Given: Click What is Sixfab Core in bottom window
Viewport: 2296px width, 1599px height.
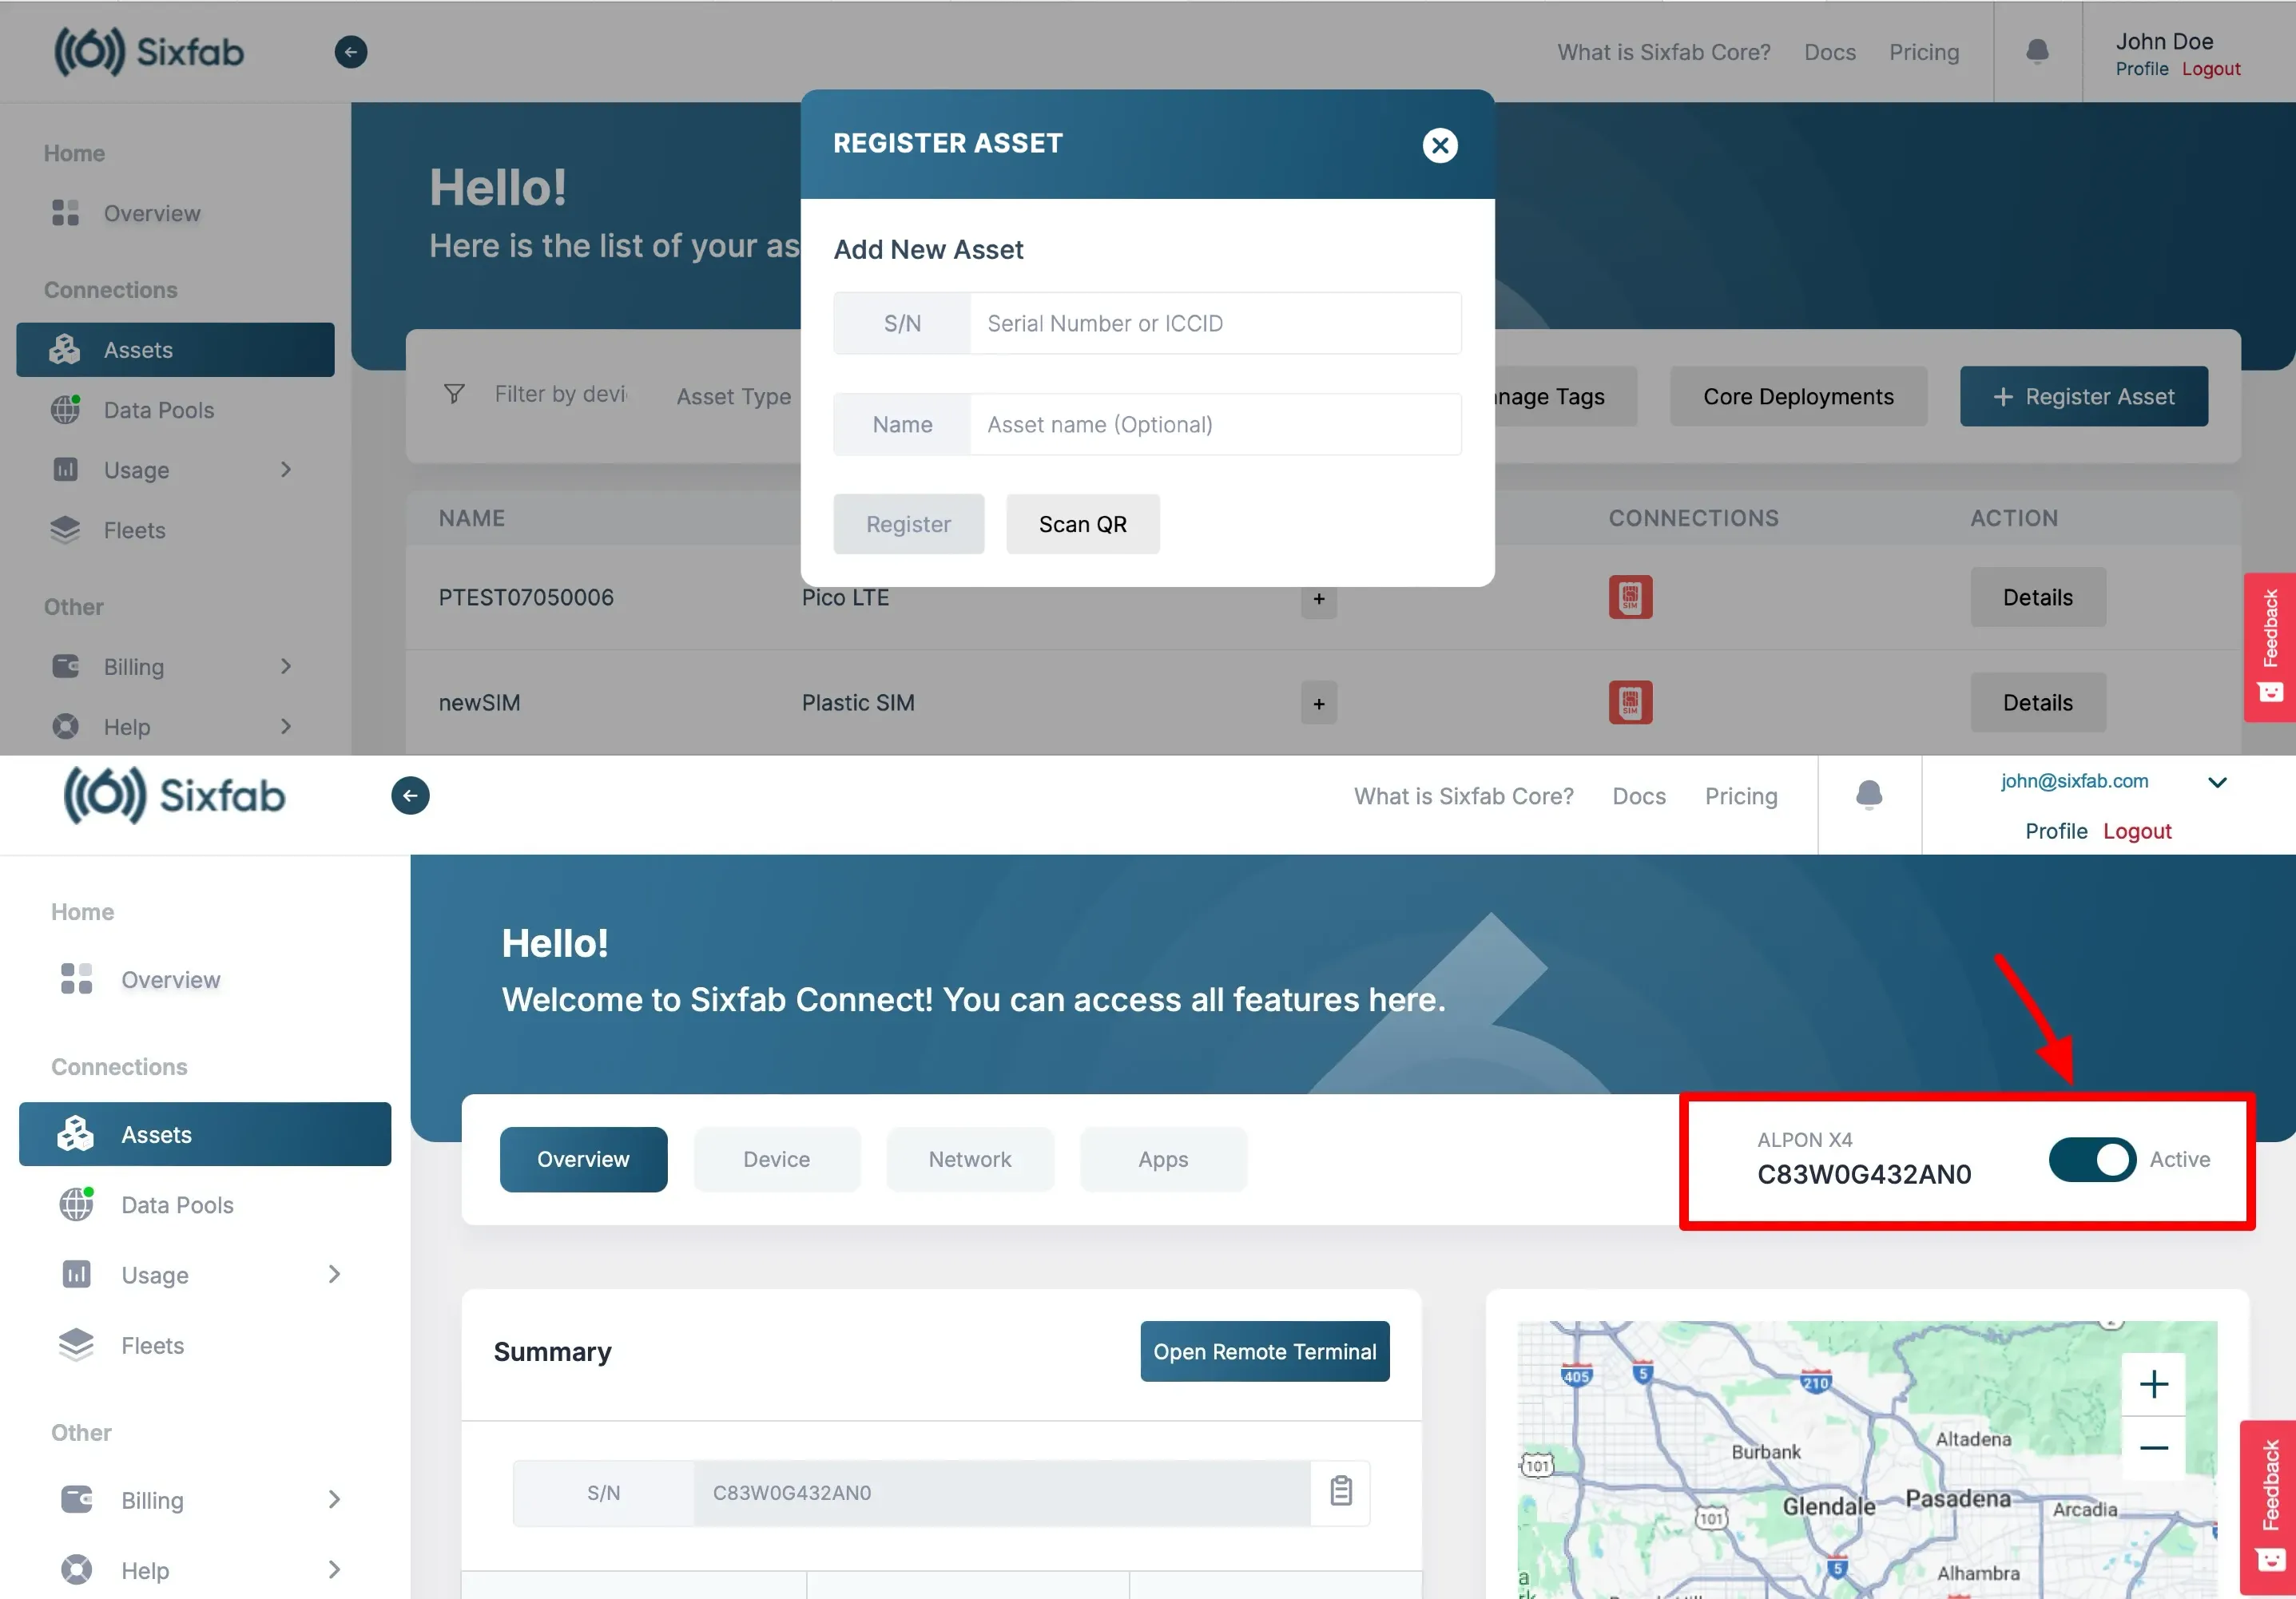Looking at the screenshot, I should pyautogui.click(x=1463, y=796).
